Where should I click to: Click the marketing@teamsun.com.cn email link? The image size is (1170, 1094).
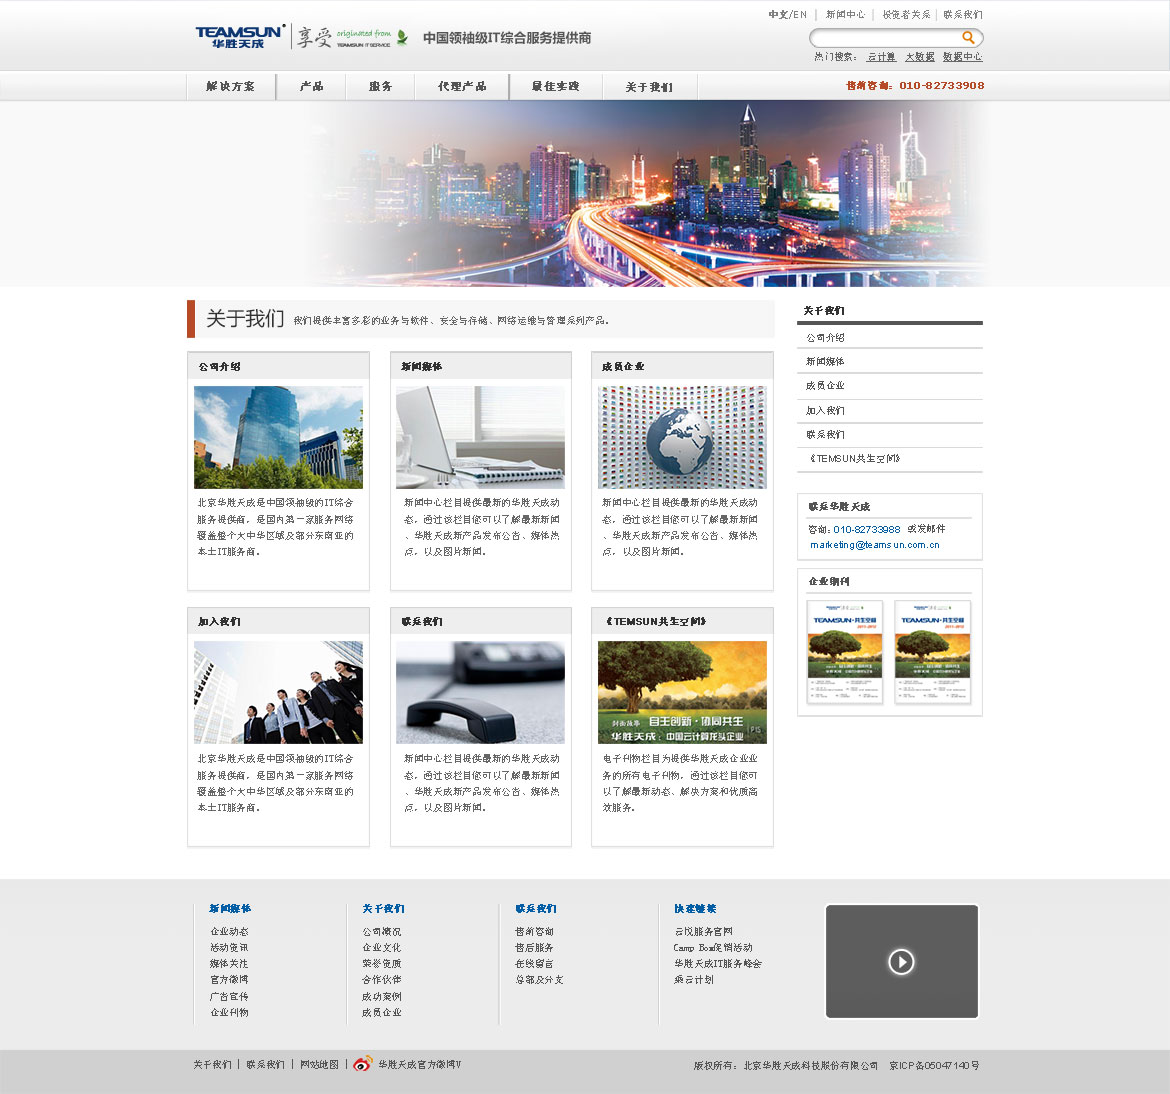pos(875,545)
